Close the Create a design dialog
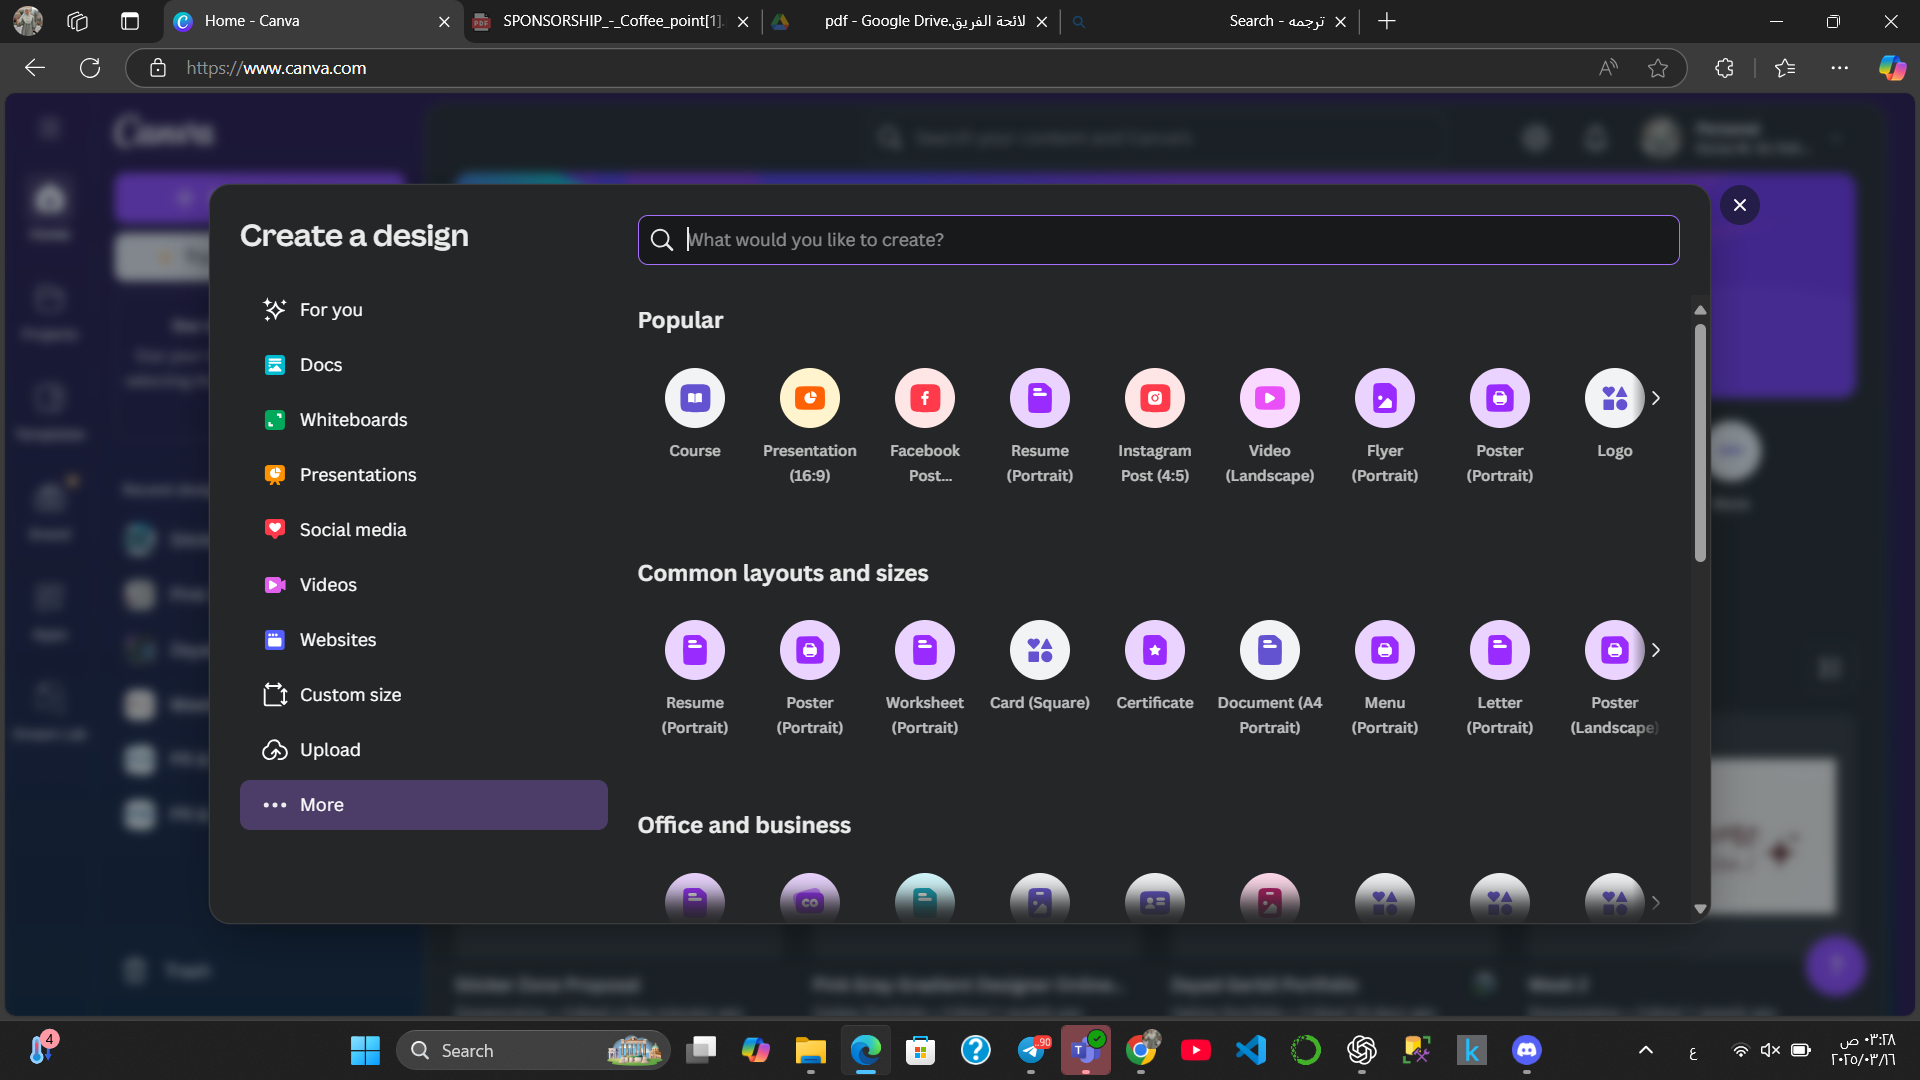This screenshot has height=1080, width=1920. (x=1739, y=205)
